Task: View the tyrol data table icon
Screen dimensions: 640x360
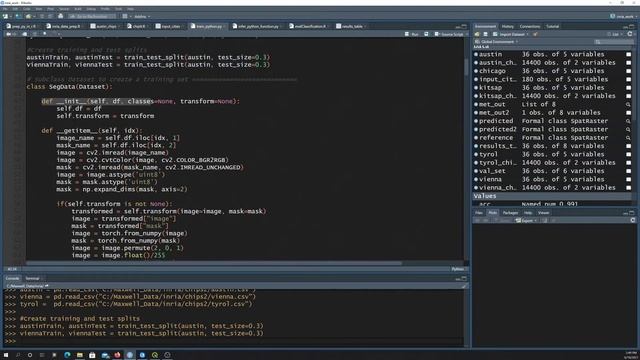Action: pyautogui.click(x=629, y=154)
